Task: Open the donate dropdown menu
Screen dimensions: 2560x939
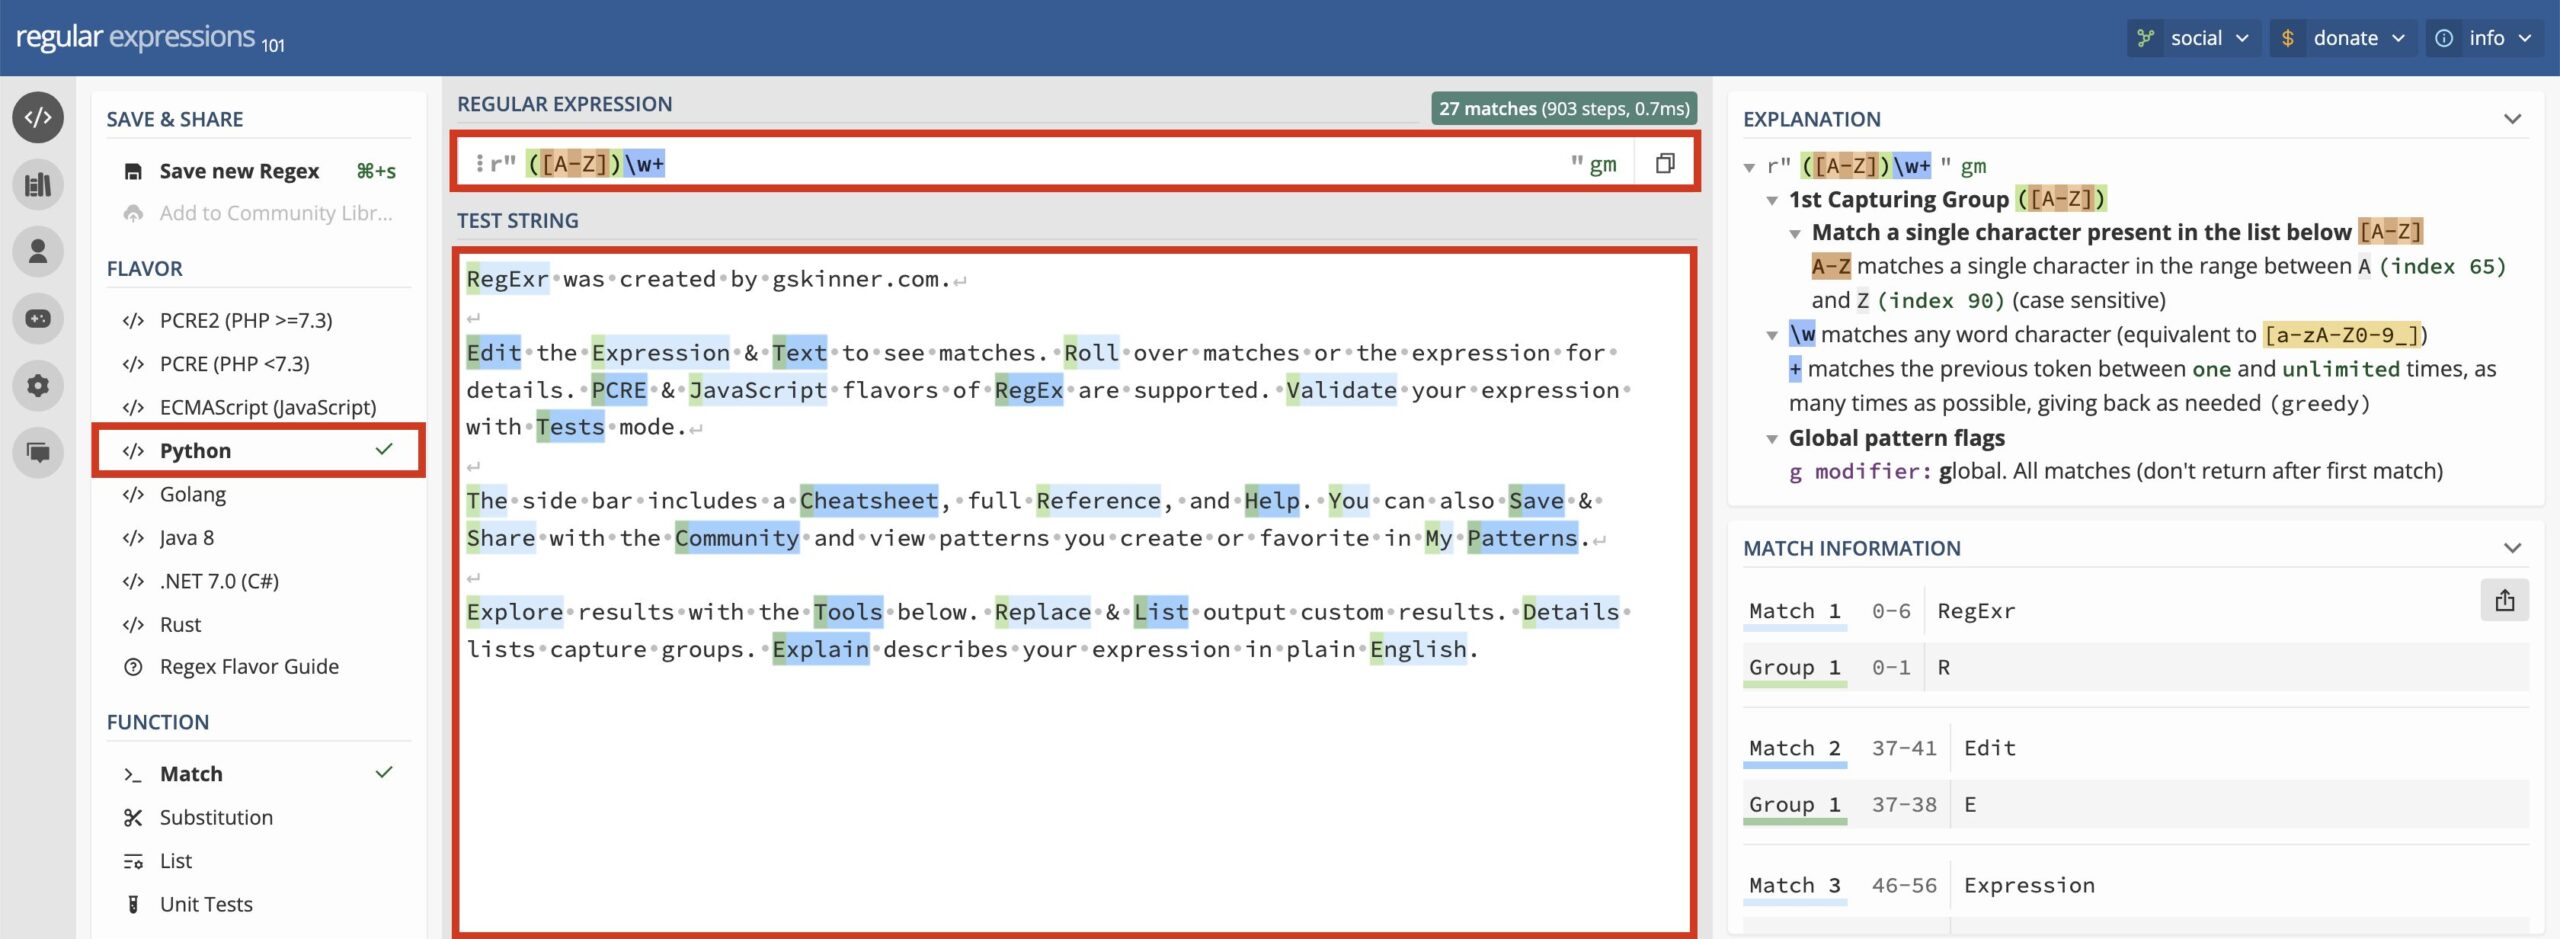Action: click(x=2343, y=38)
